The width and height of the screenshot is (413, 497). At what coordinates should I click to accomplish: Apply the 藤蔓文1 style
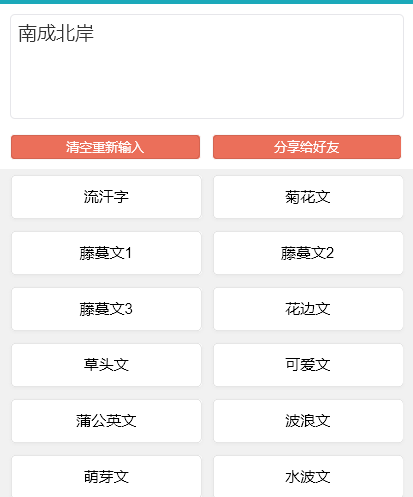pyautogui.click(x=106, y=253)
